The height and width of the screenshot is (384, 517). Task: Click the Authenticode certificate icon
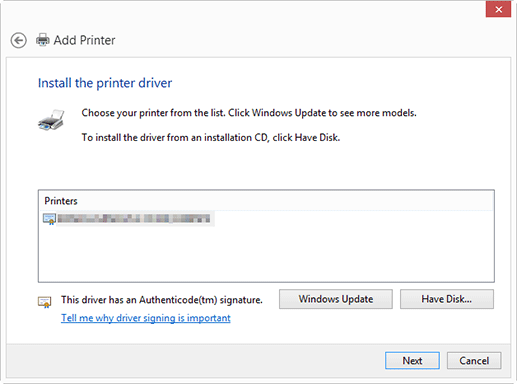click(x=44, y=302)
